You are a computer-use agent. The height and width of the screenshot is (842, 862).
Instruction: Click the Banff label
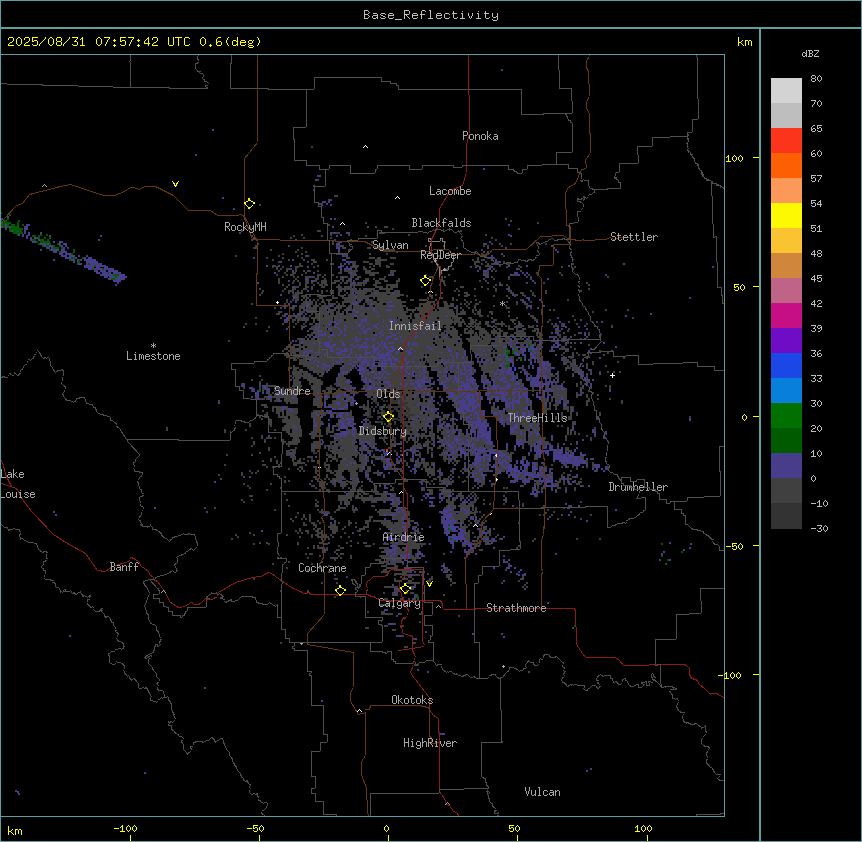[124, 567]
